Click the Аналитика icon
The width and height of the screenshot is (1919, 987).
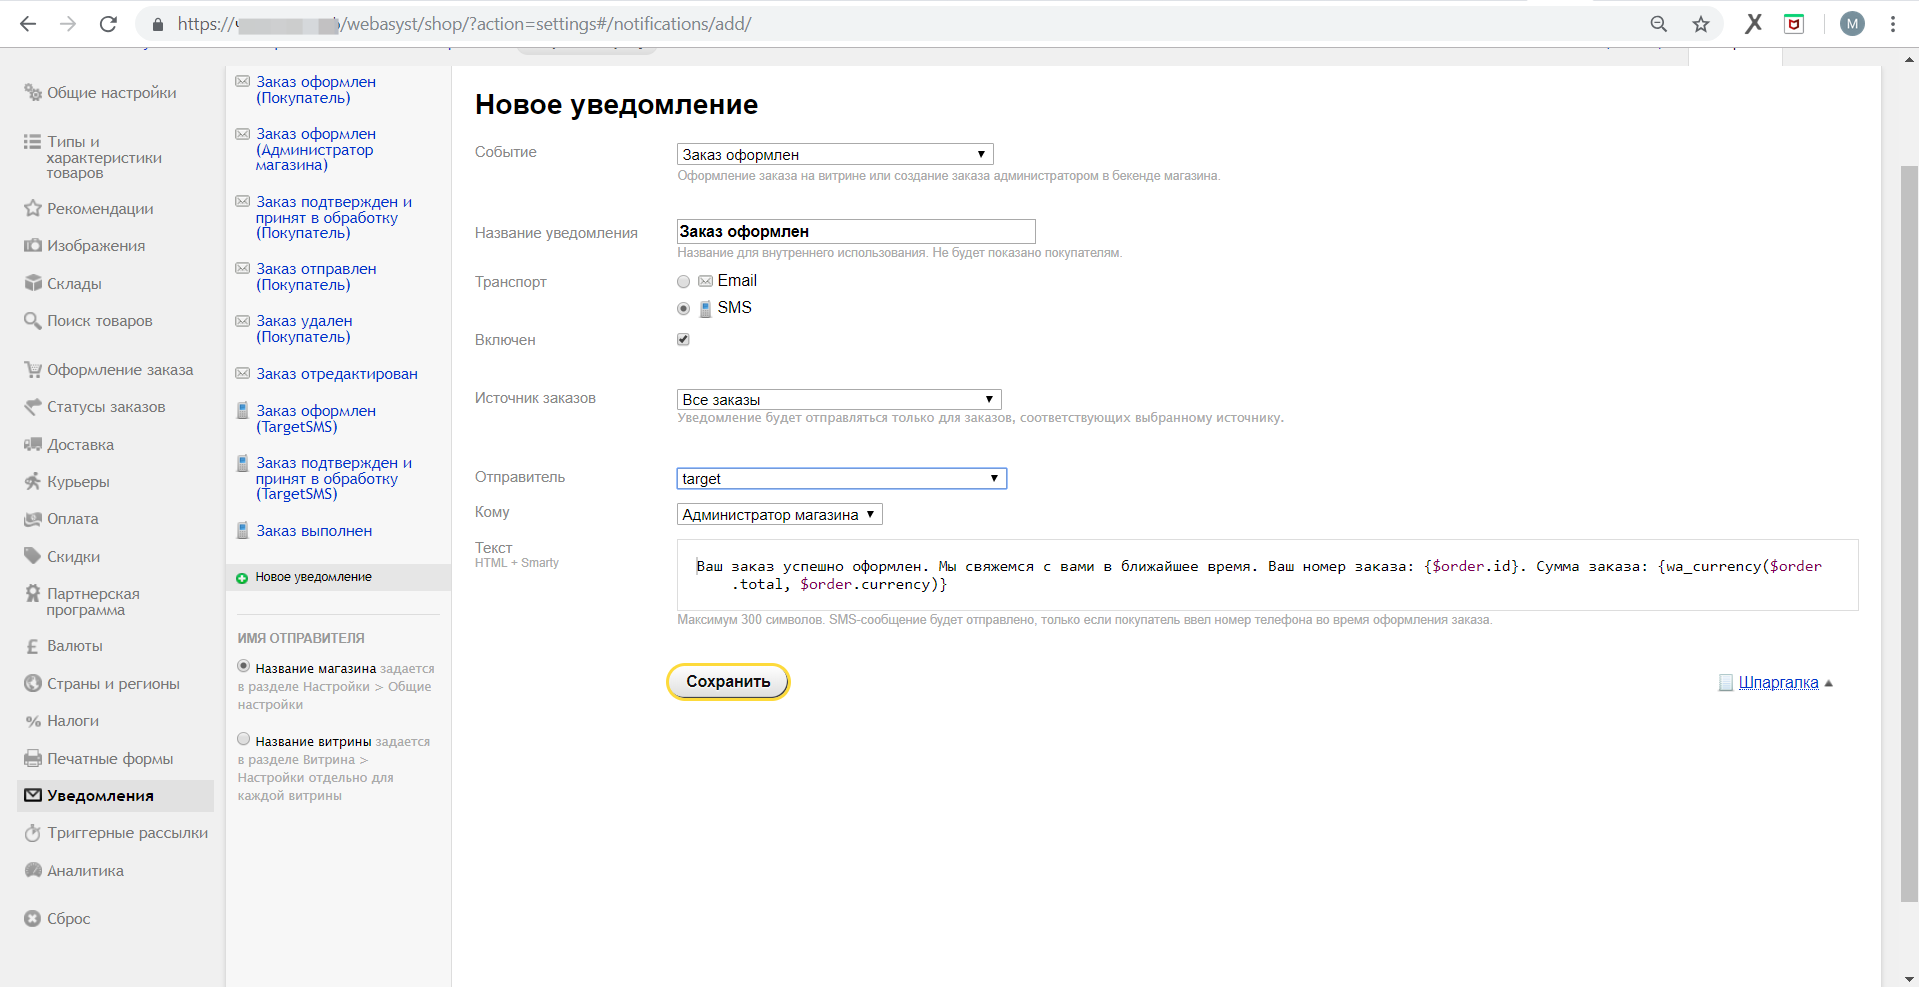[33, 871]
